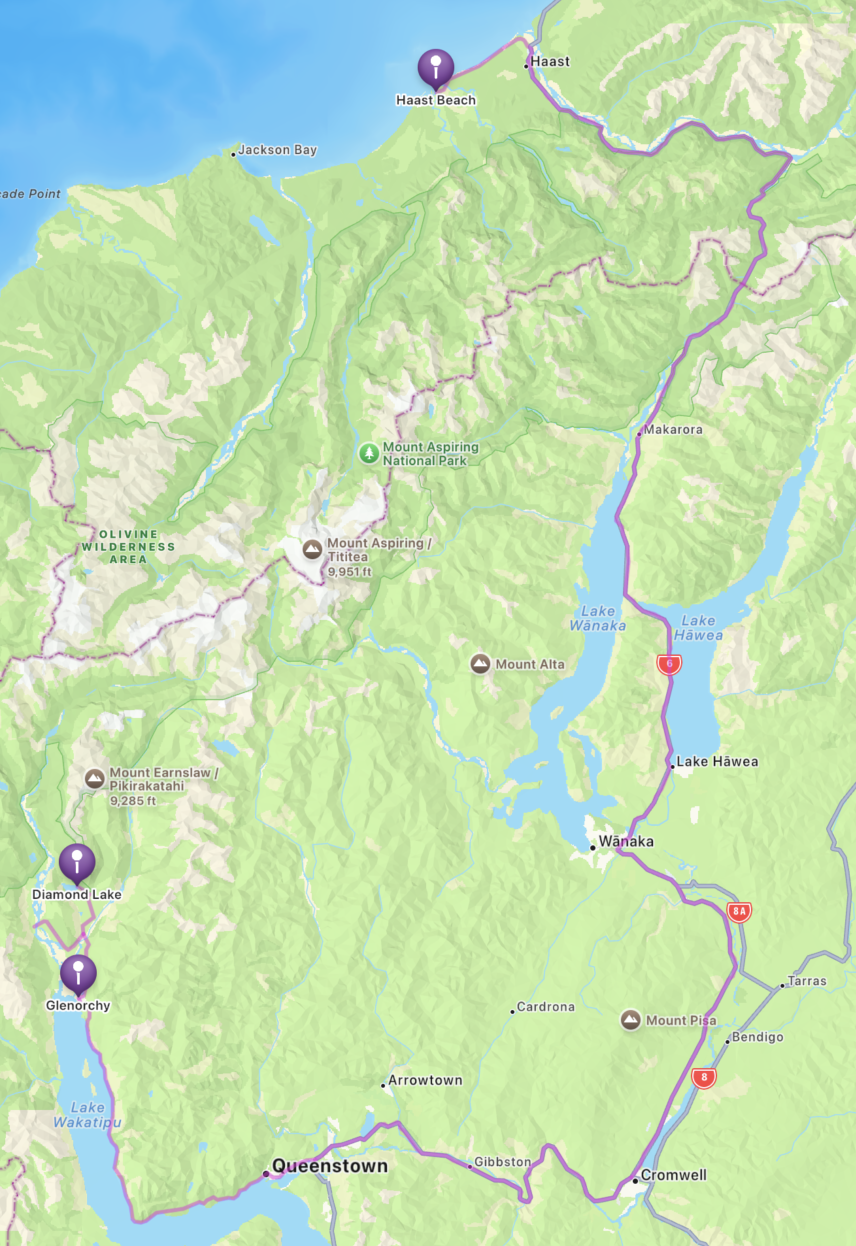
Task: Select the Diamond Lake purple pin
Action: tap(77, 862)
